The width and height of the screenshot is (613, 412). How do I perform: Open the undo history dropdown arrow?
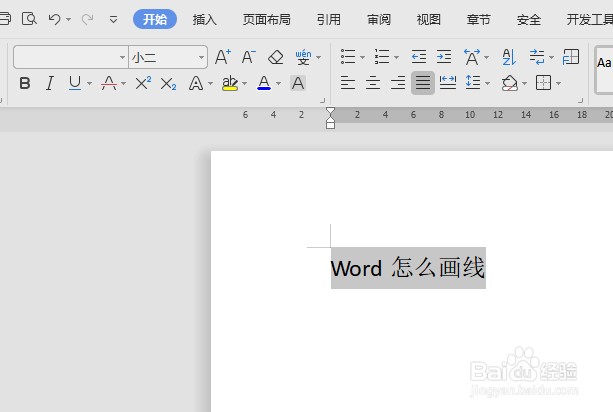tap(68, 19)
